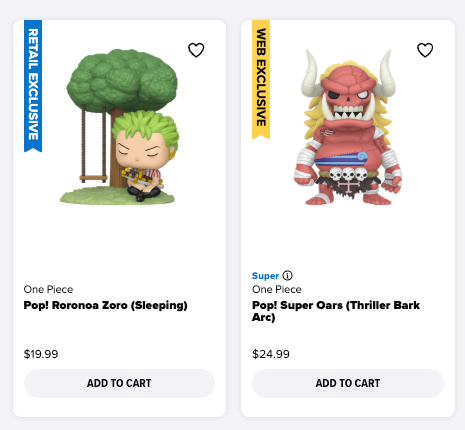Screen dimensions: 465x430
Task: Click the green tree canopy above Zoro
Action: [x=122, y=79]
